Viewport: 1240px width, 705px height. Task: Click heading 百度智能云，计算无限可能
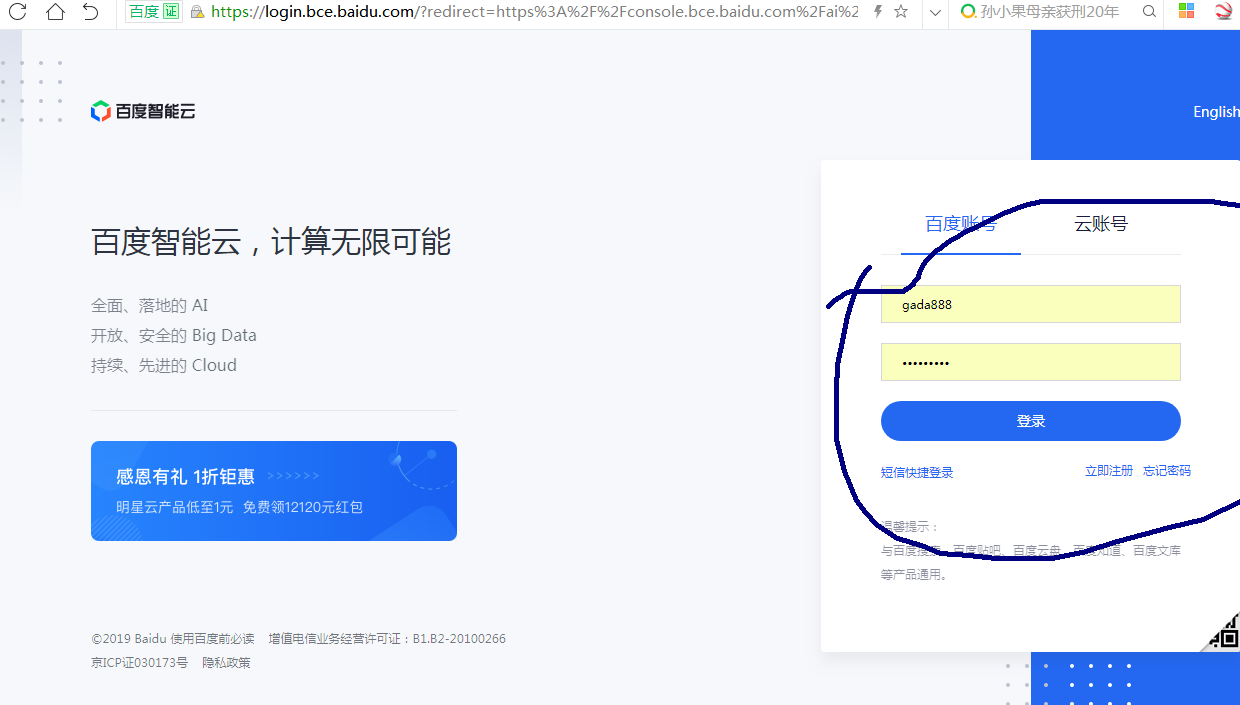271,241
